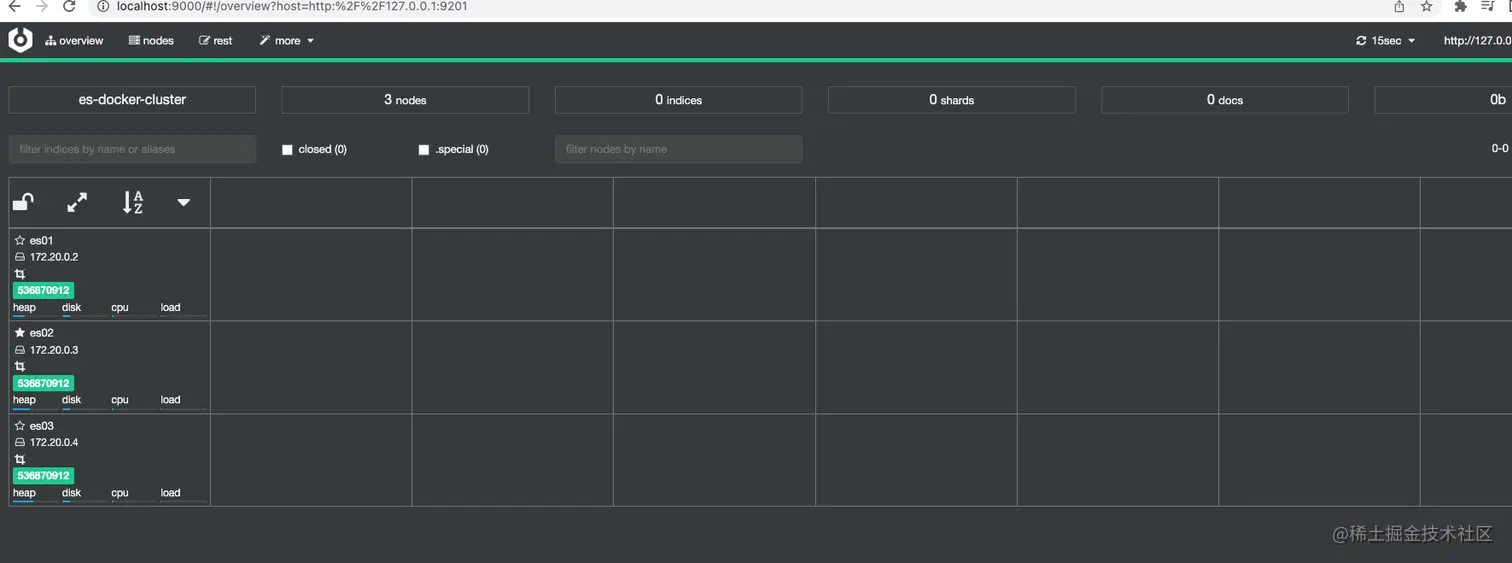
Task: Expand the caret dropdown next to sort
Action: pyautogui.click(x=183, y=203)
